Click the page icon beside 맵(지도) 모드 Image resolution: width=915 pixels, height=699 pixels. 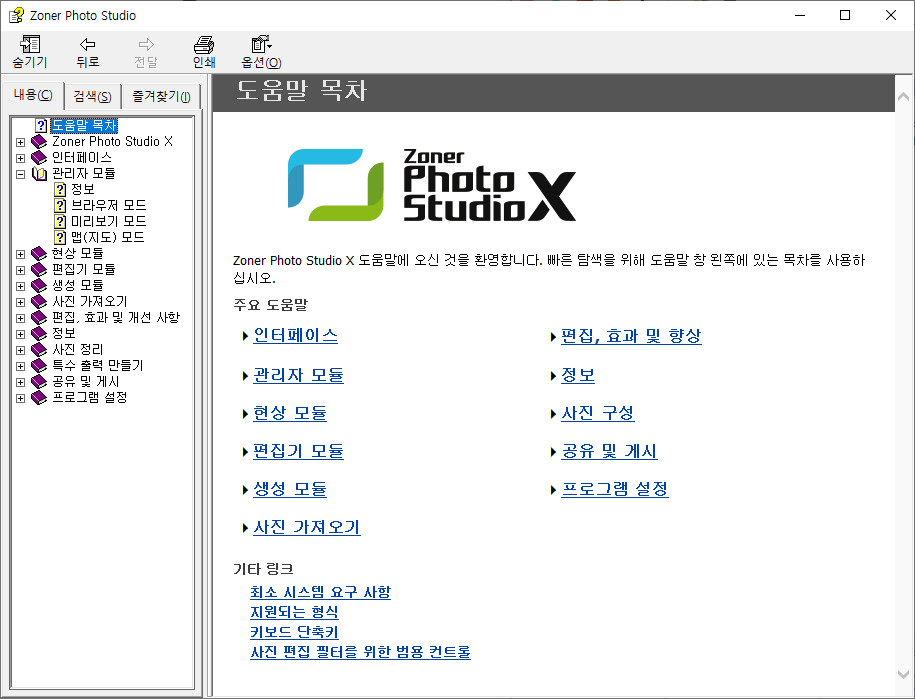pos(60,237)
